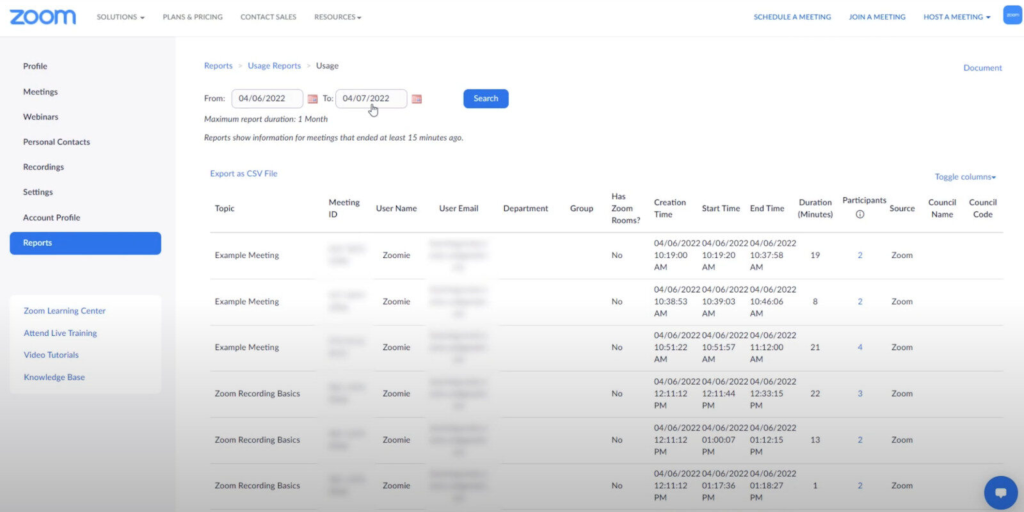The height and width of the screenshot is (512, 1024).
Task: Click the To date input field
Action: pos(371,99)
